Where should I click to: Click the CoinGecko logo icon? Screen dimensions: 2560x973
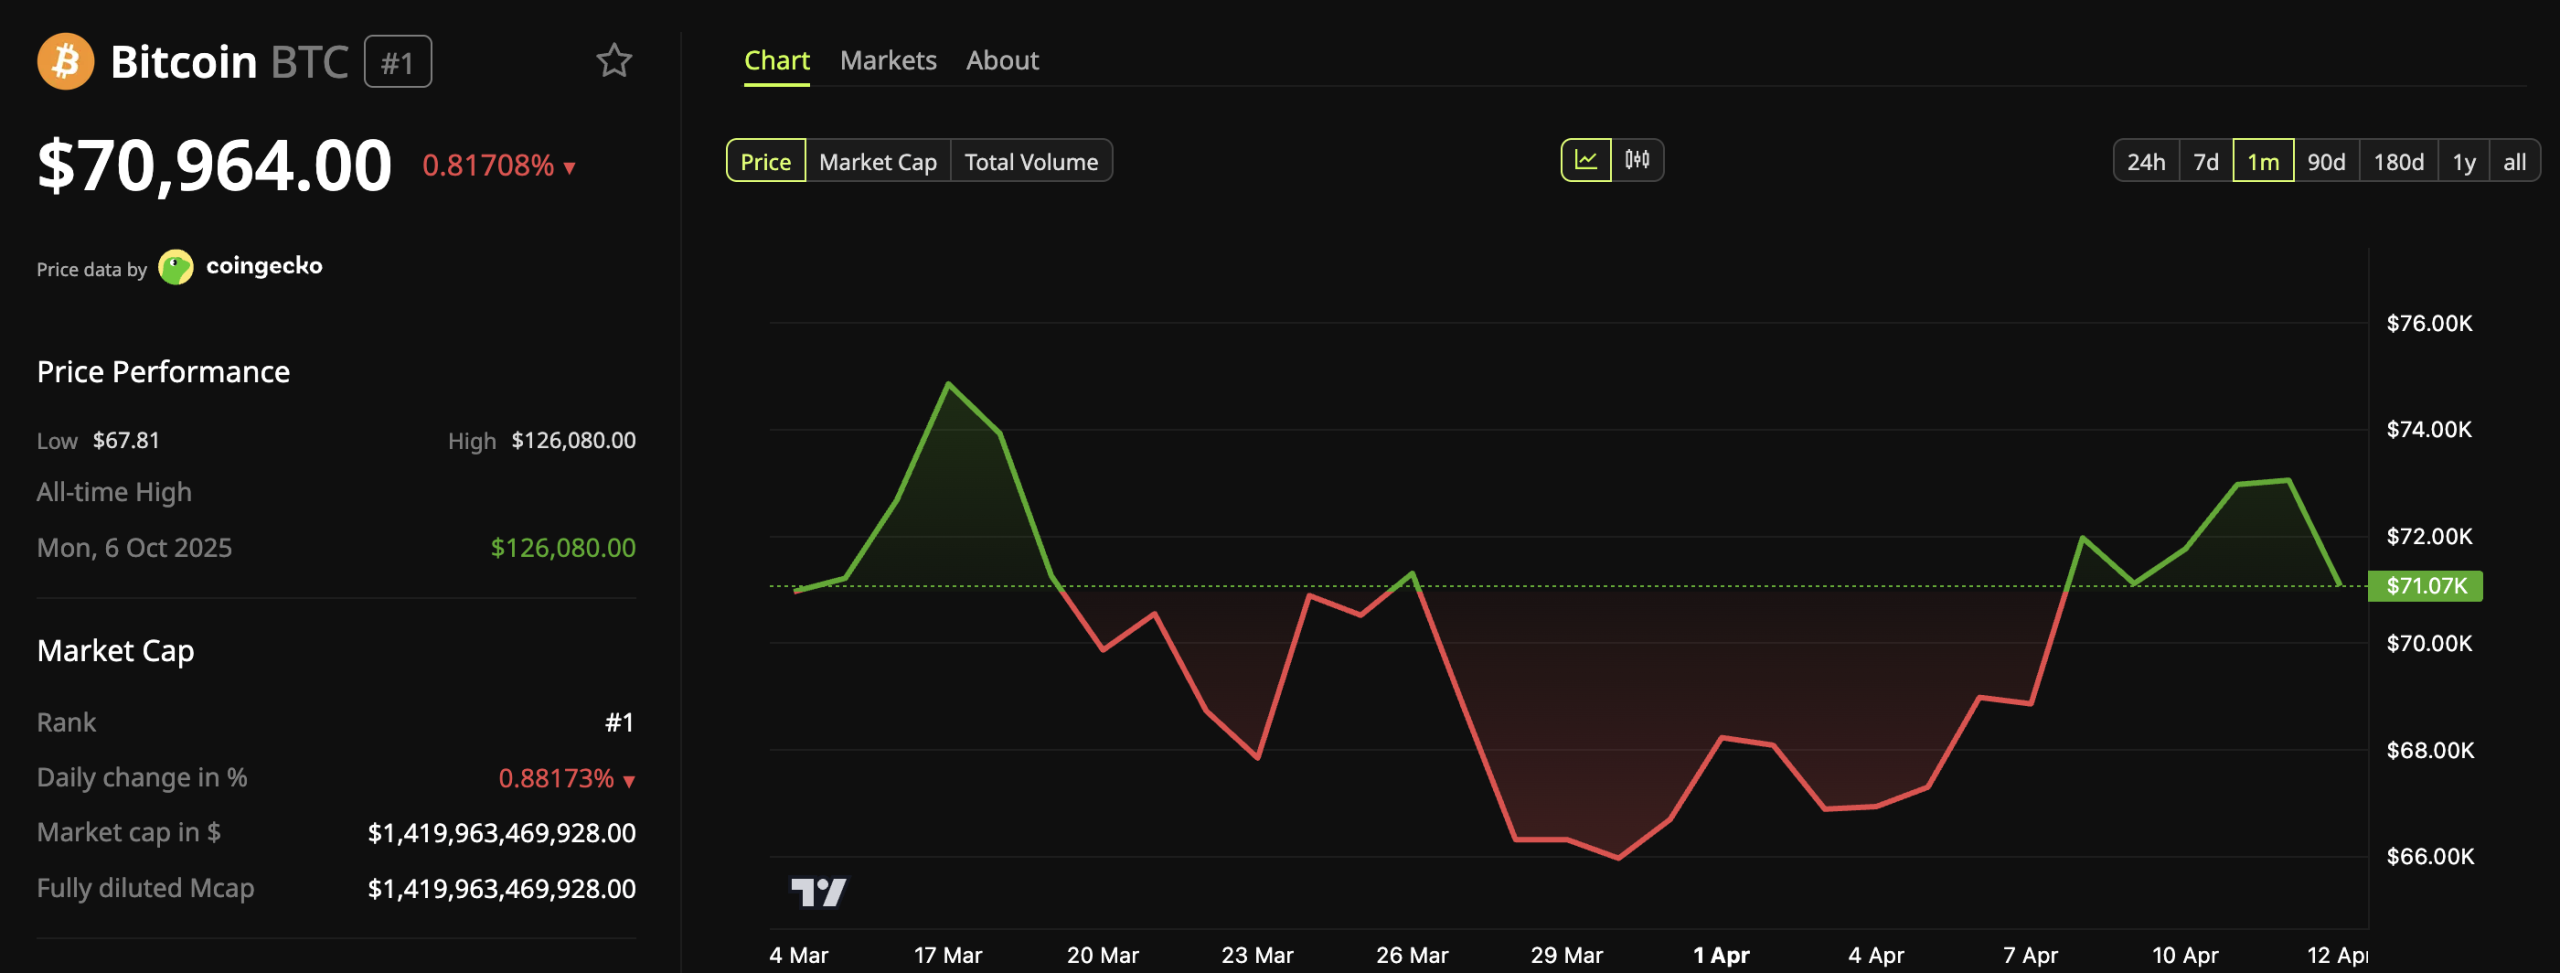176,267
